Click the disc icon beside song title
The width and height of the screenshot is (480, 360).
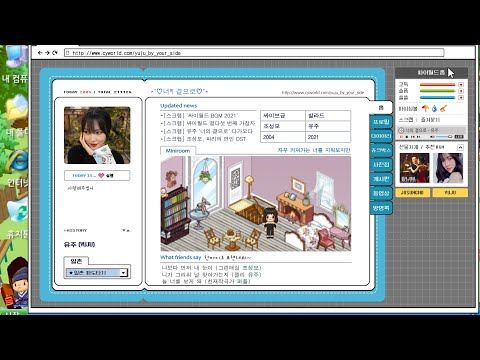(x=401, y=130)
